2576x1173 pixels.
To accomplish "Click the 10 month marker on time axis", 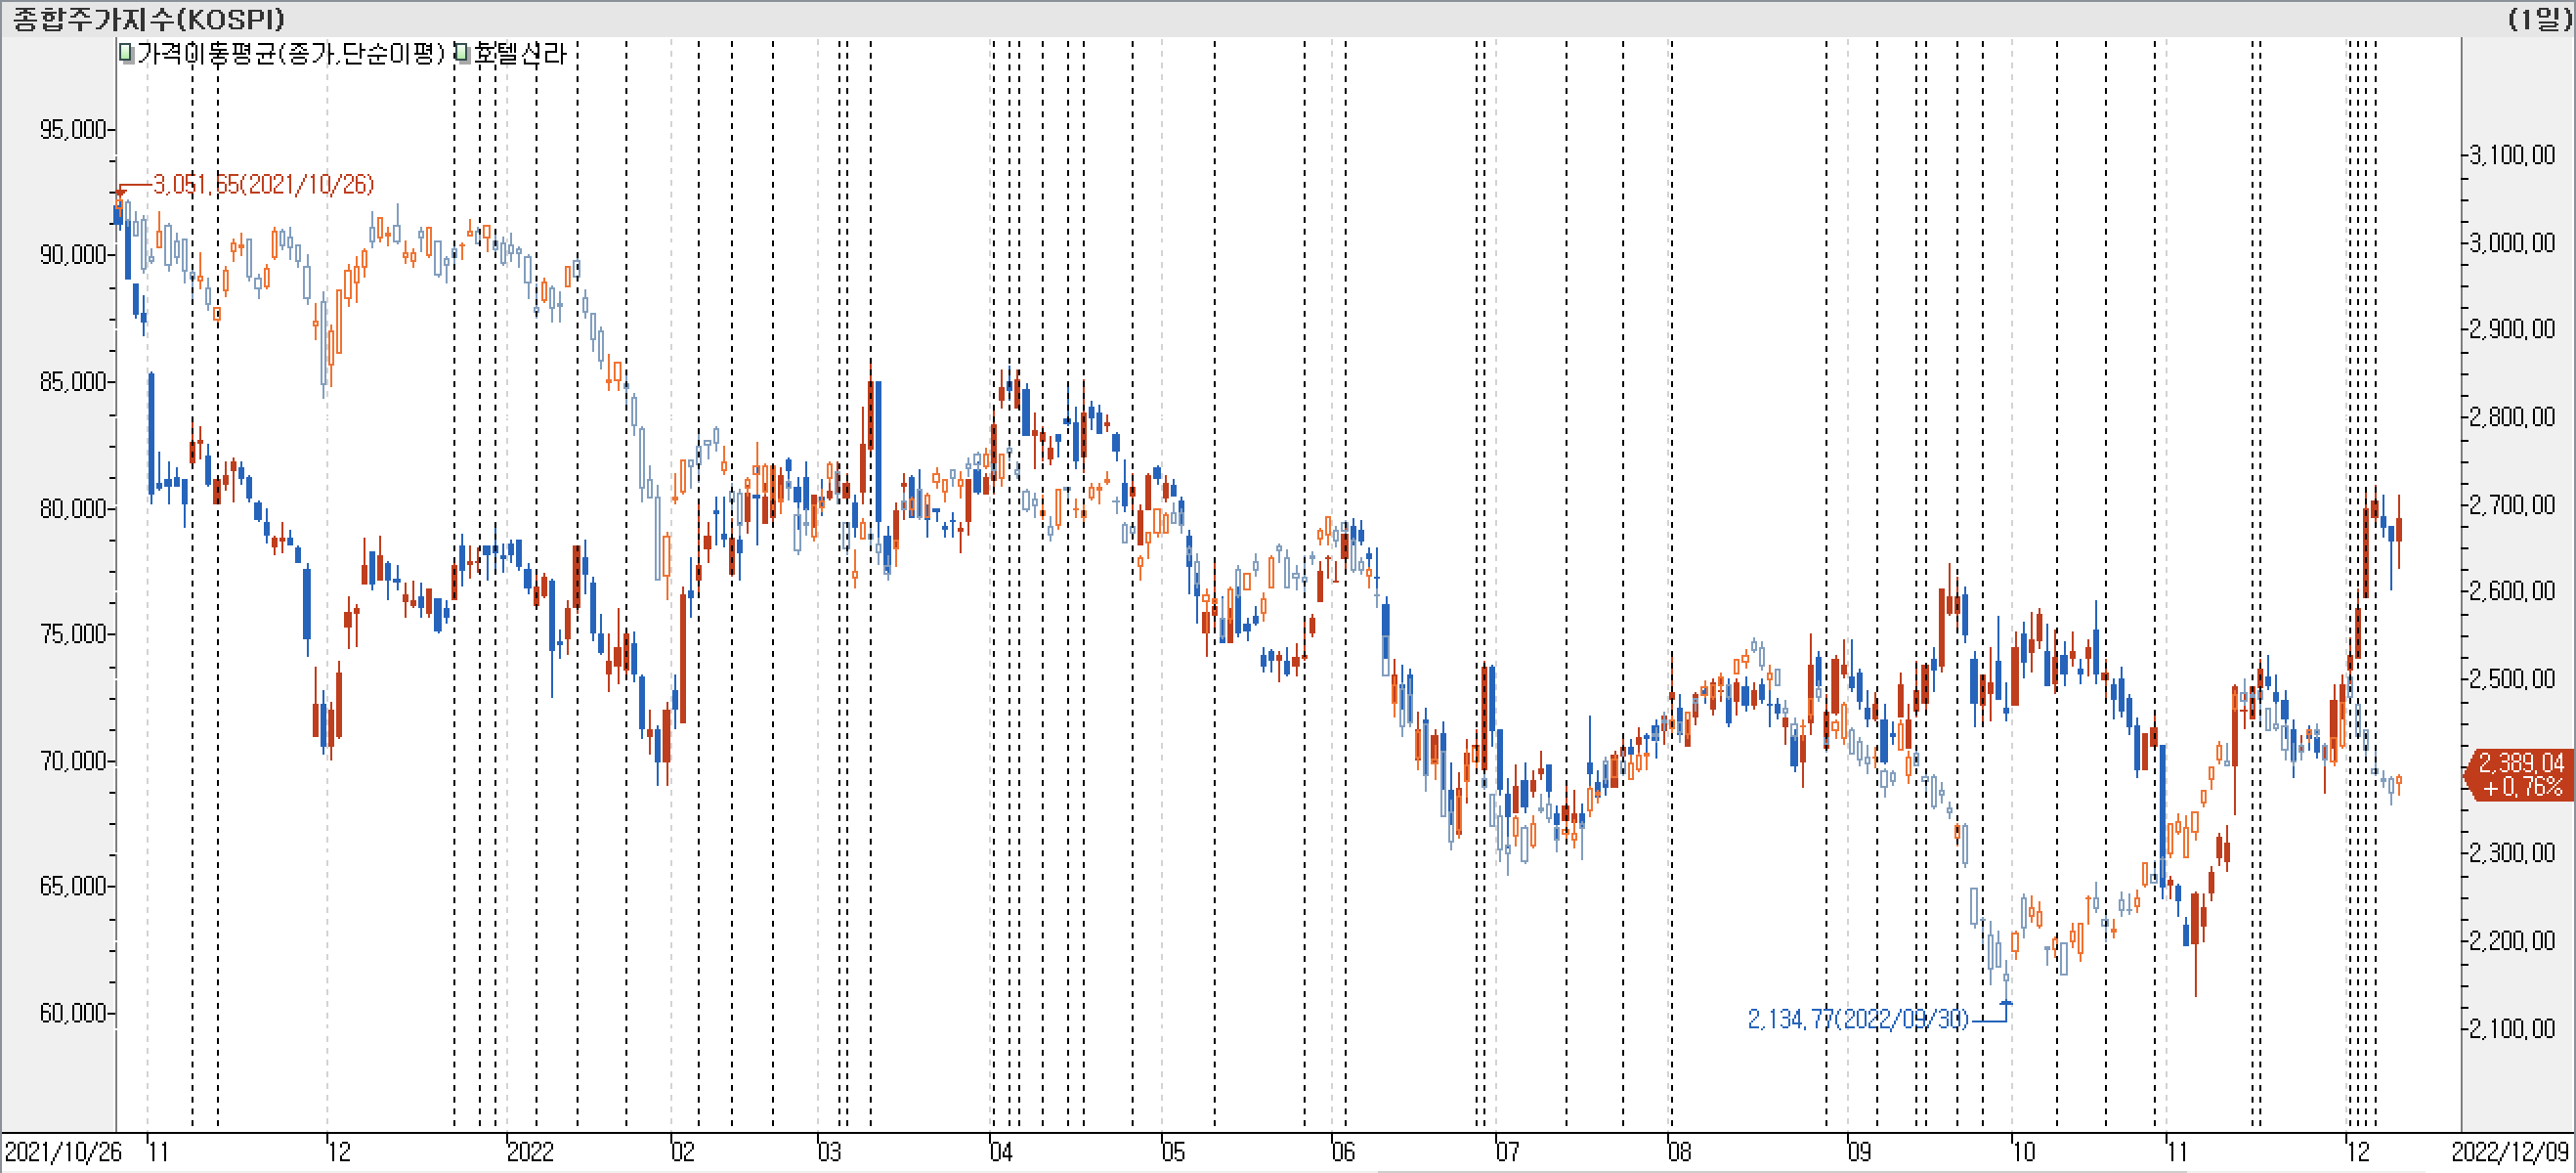I will pyautogui.click(x=2023, y=1152).
